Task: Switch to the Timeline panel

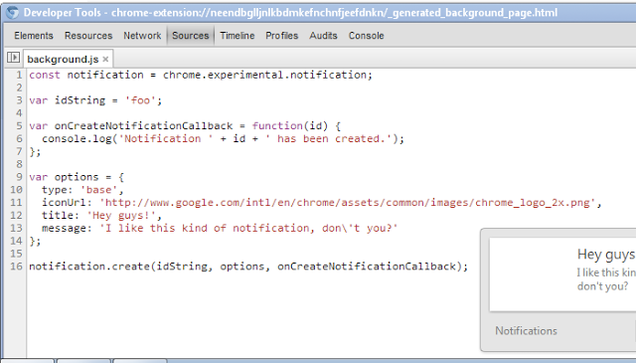Action: [237, 36]
